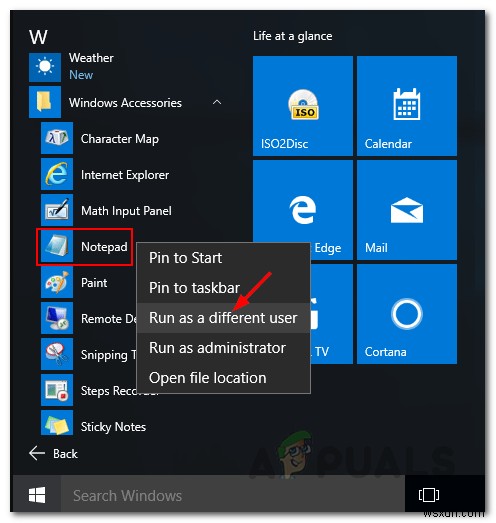496x523 pixels.
Task: Click the Windows Accessories folder icon
Action: [x=45, y=102]
